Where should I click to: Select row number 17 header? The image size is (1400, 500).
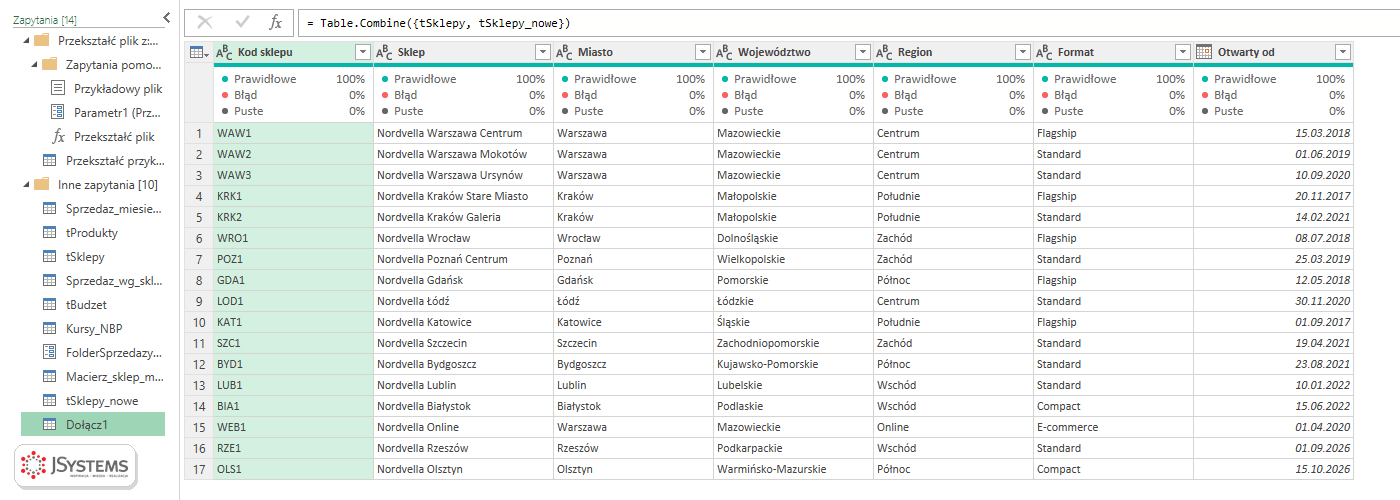point(199,469)
